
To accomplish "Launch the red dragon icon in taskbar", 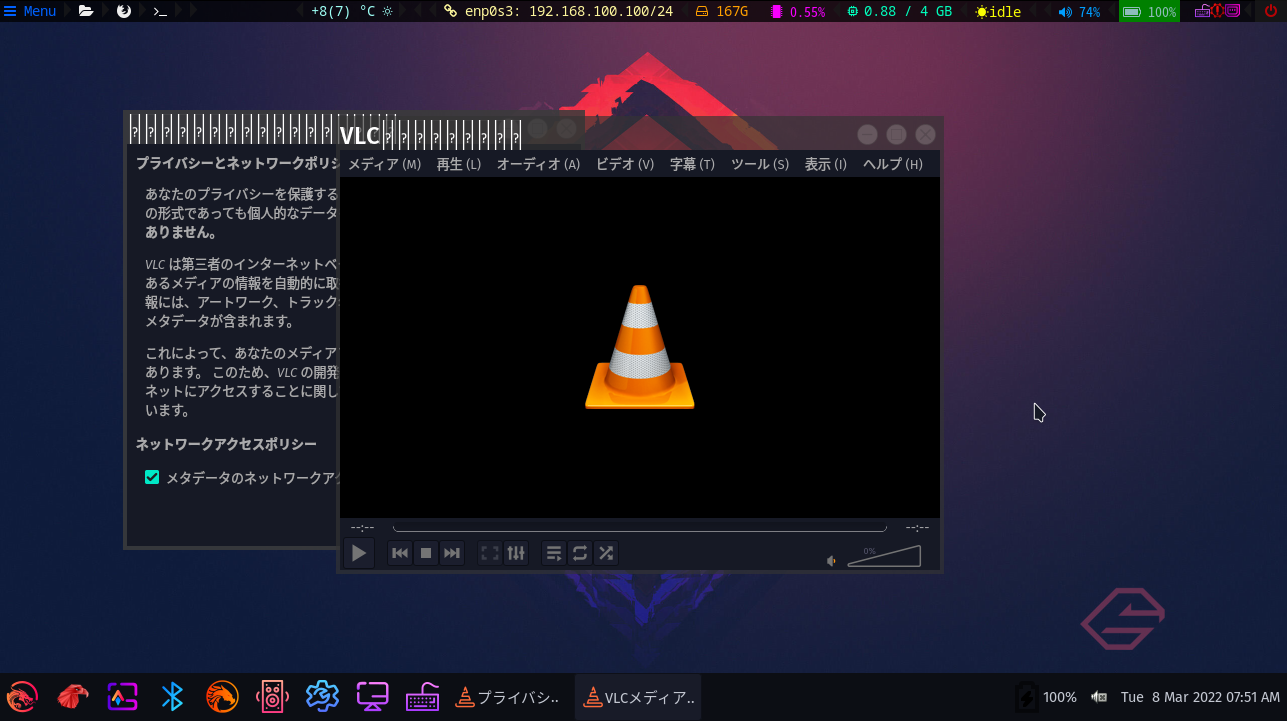I will coord(22,696).
